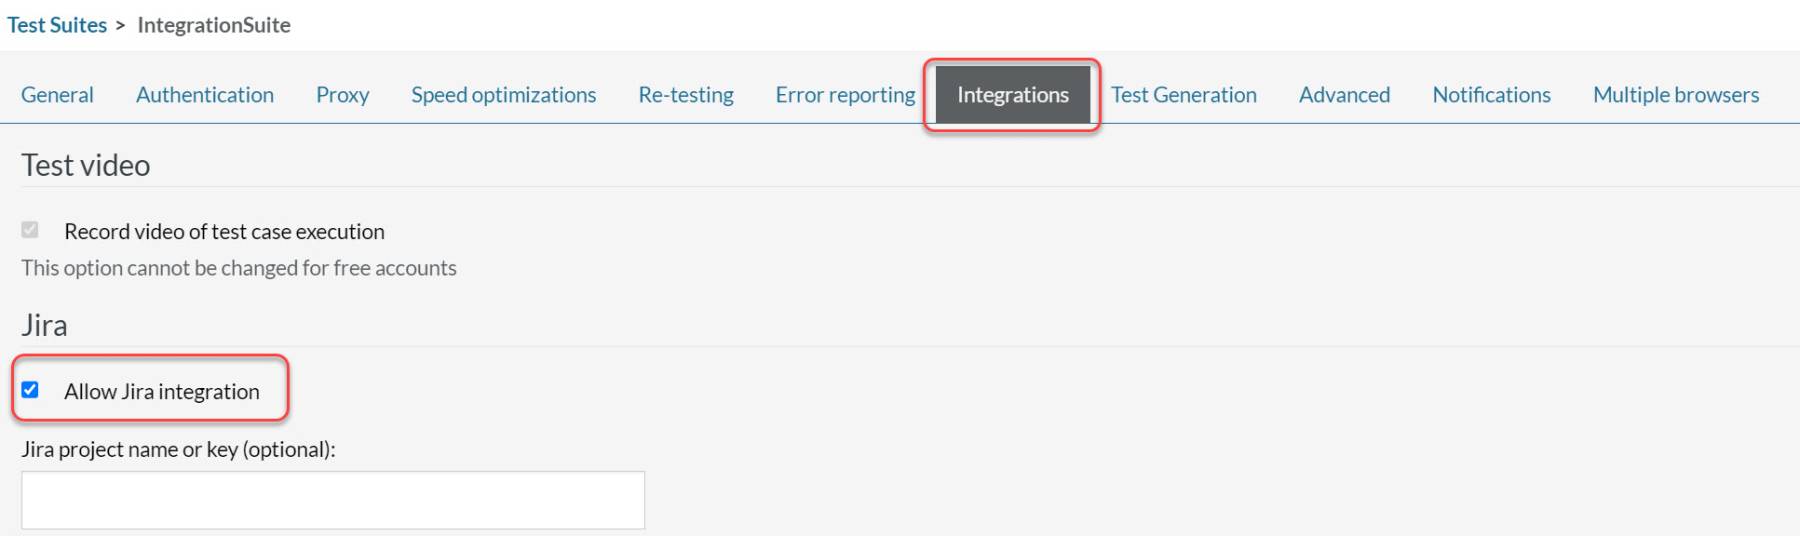Navigate back to Test Suites breadcrumb link
This screenshot has height=536, width=1800.
click(57, 25)
